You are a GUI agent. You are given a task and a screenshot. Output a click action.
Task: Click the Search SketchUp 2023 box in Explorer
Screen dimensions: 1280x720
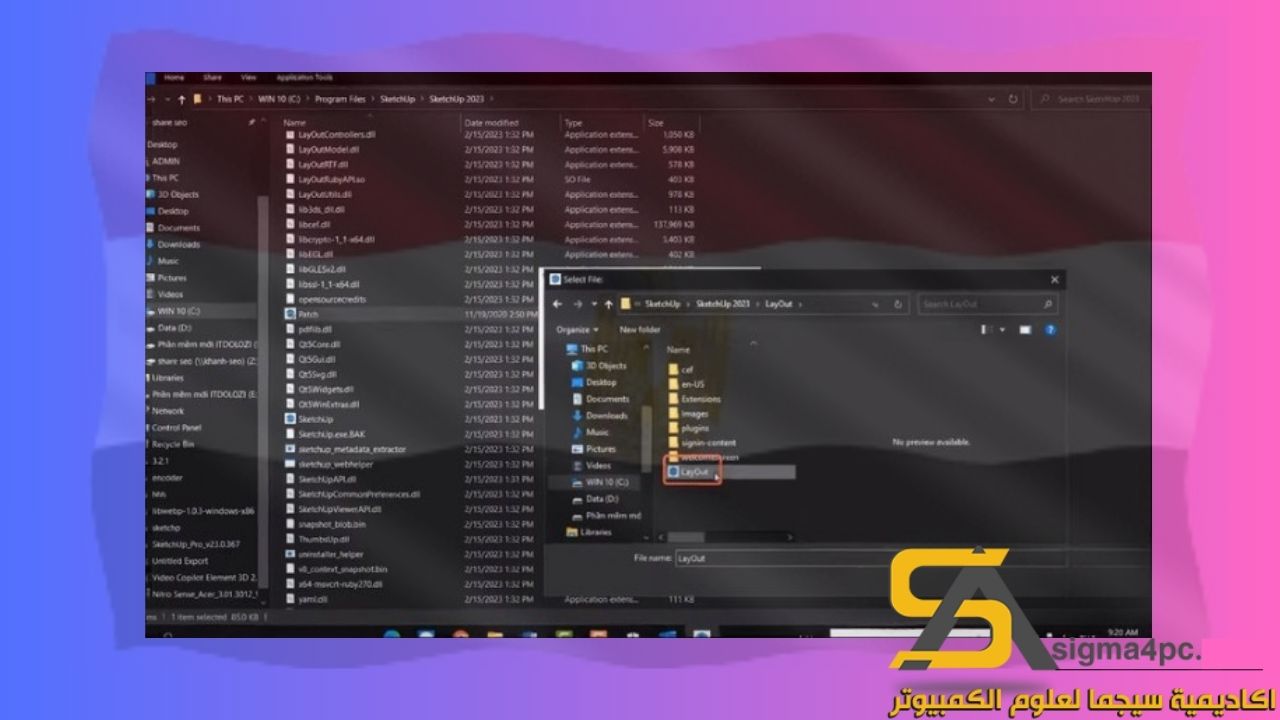1090,99
